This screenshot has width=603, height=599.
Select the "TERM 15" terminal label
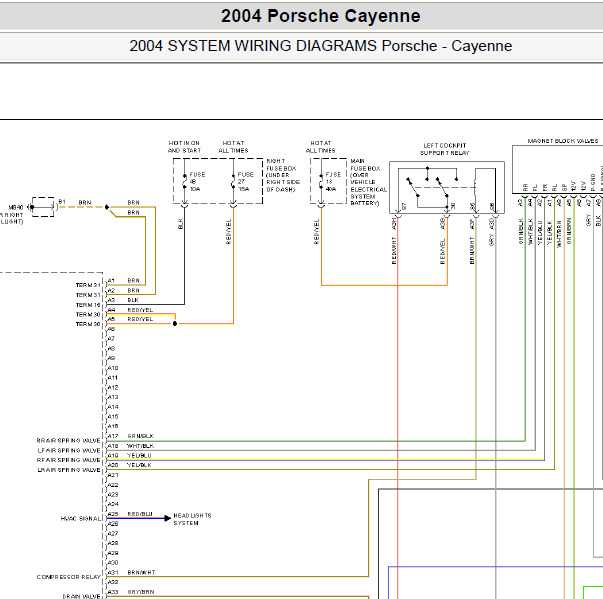tap(88, 305)
